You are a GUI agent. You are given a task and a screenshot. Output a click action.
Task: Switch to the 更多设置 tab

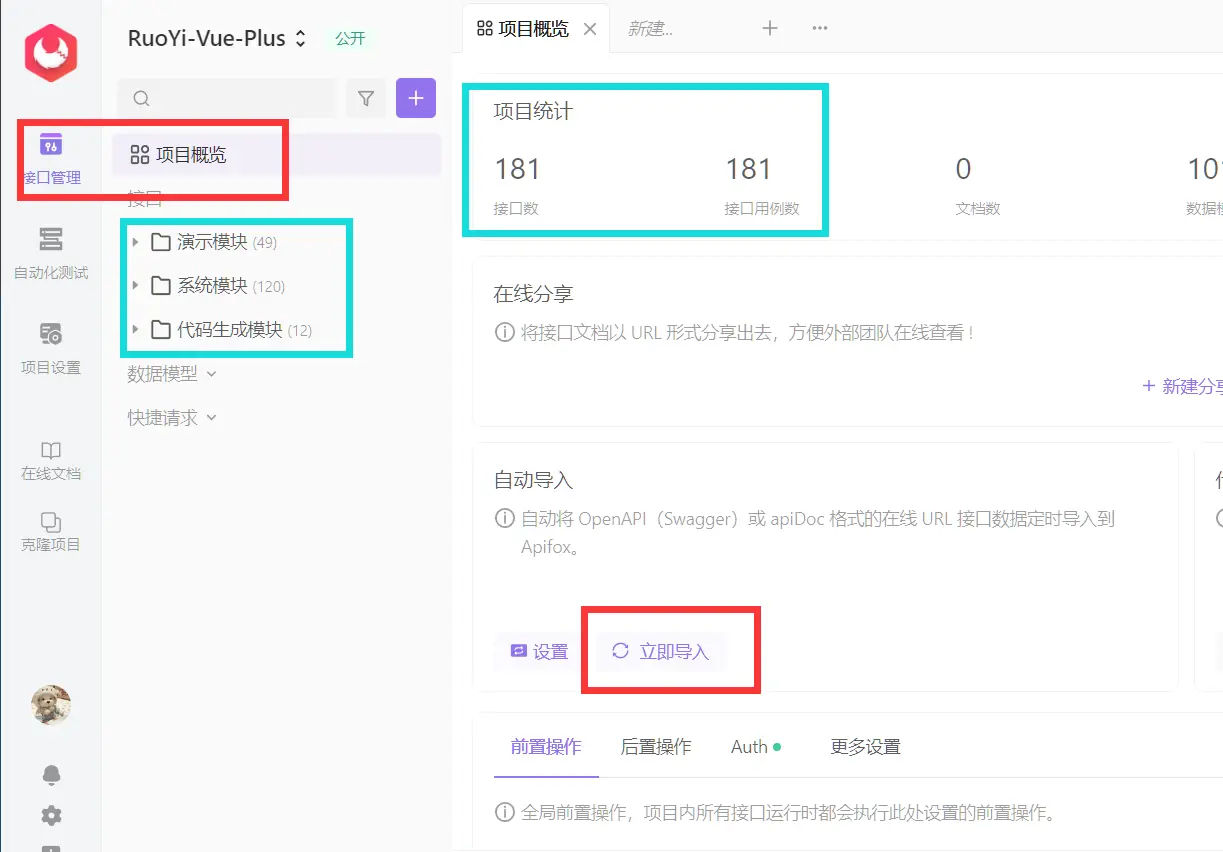coord(865,747)
